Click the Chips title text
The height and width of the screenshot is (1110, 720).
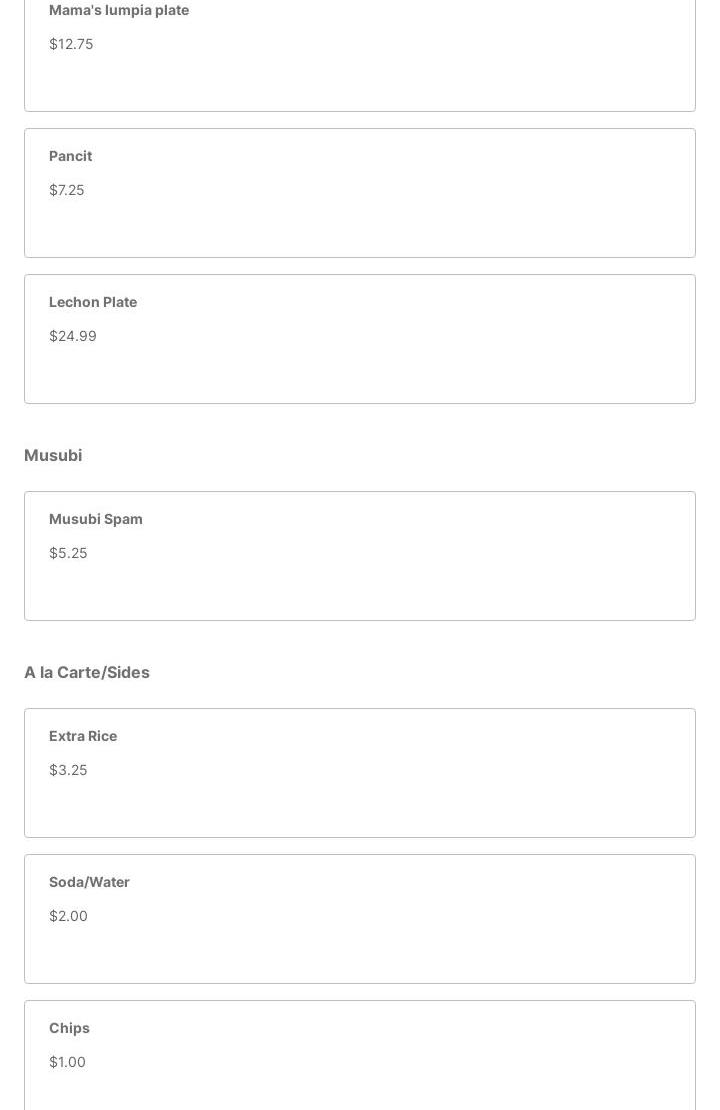[x=69, y=1028]
